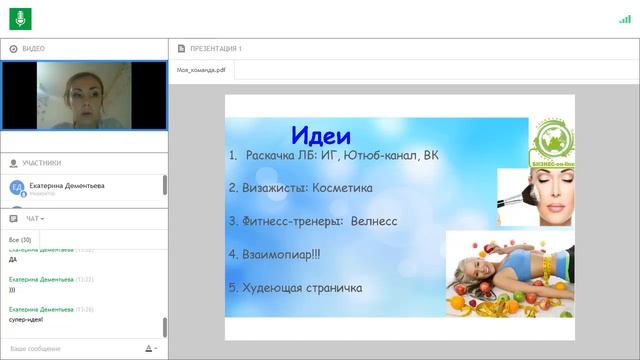Click the chat panel speech icon
The width and height of the screenshot is (640, 360).
coord(13,219)
